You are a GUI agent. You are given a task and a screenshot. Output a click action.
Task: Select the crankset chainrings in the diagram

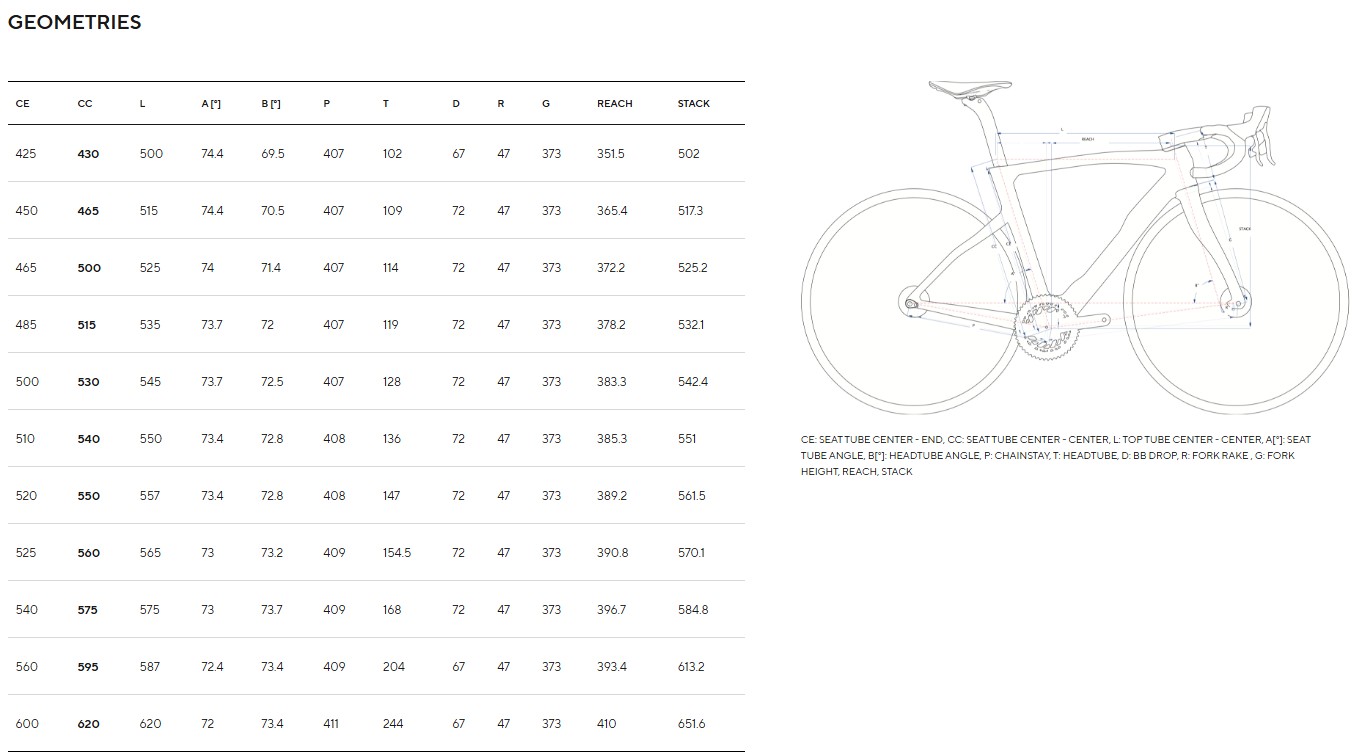(1045, 326)
